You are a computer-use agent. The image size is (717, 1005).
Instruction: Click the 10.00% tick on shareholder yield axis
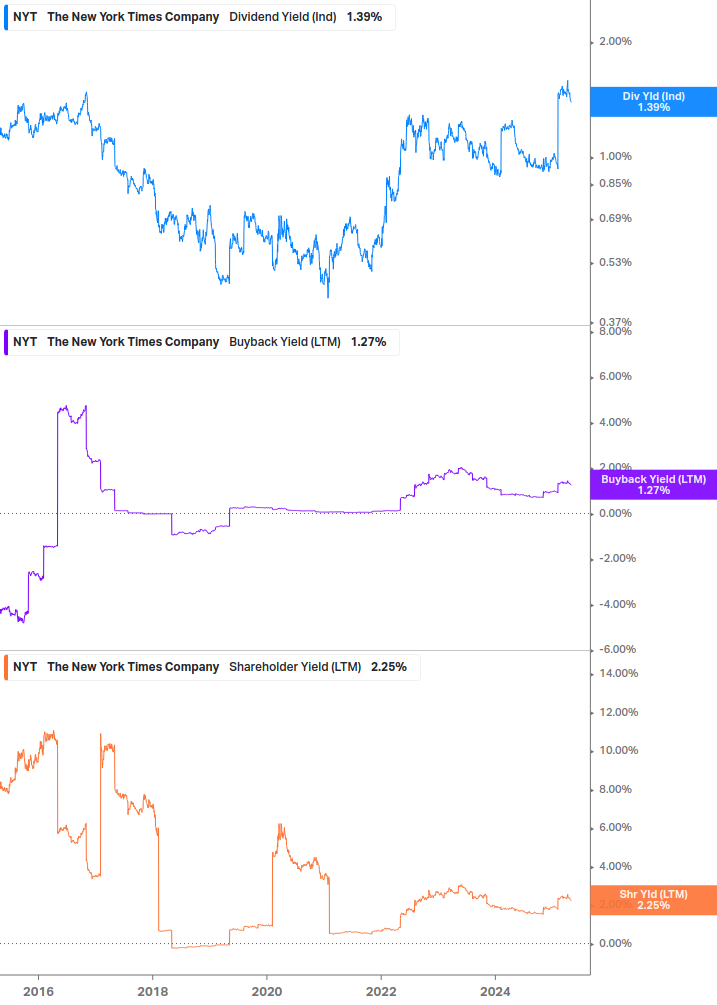pyautogui.click(x=618, y=751)
